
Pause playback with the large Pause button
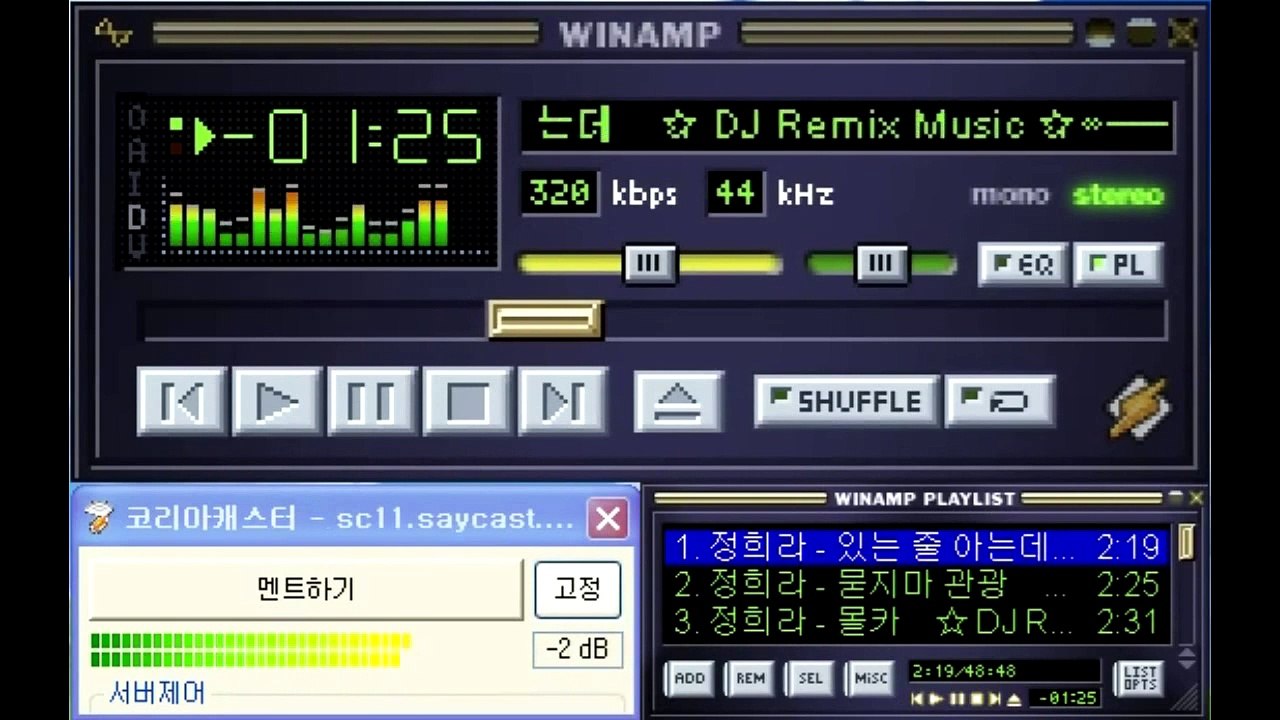point(372,402)
